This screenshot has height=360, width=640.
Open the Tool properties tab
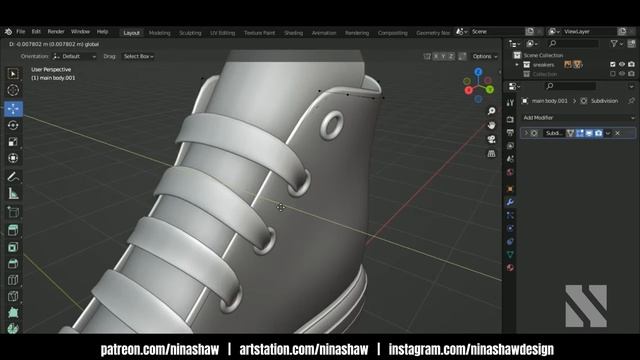pyautogui.click(x=510, y=103)
